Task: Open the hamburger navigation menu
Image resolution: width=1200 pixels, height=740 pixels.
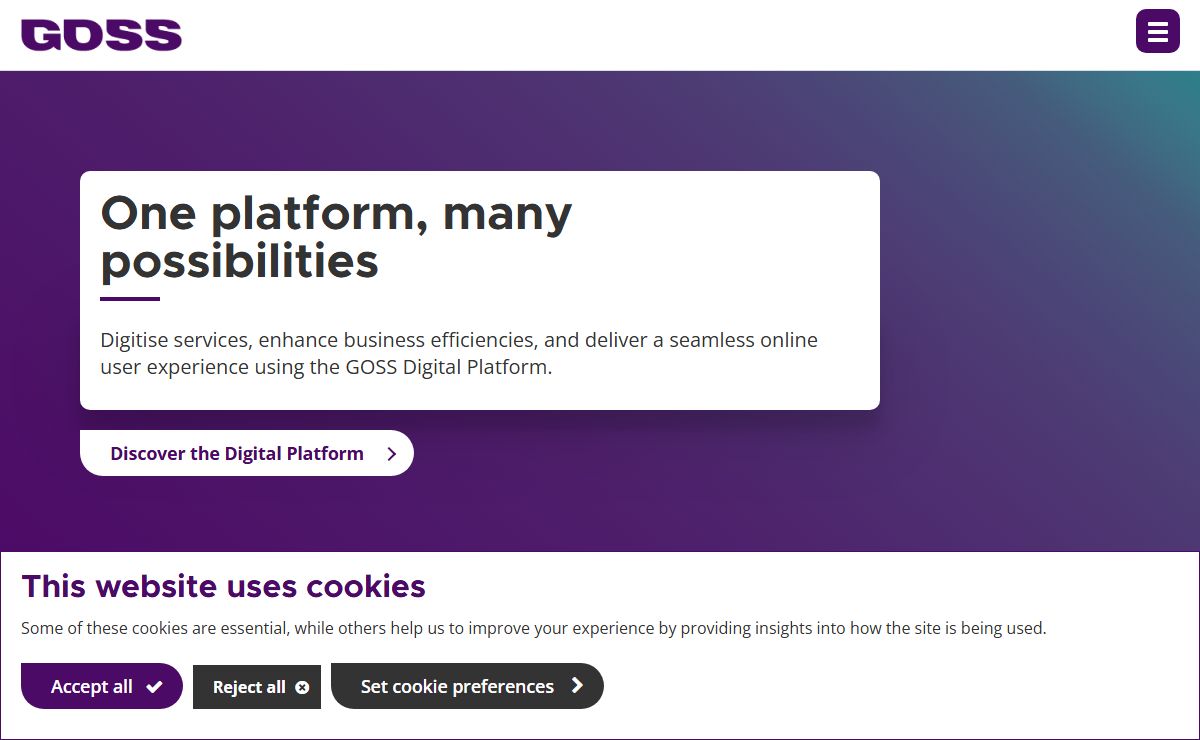Action: pyautogui.click(x=1157, y=31)
